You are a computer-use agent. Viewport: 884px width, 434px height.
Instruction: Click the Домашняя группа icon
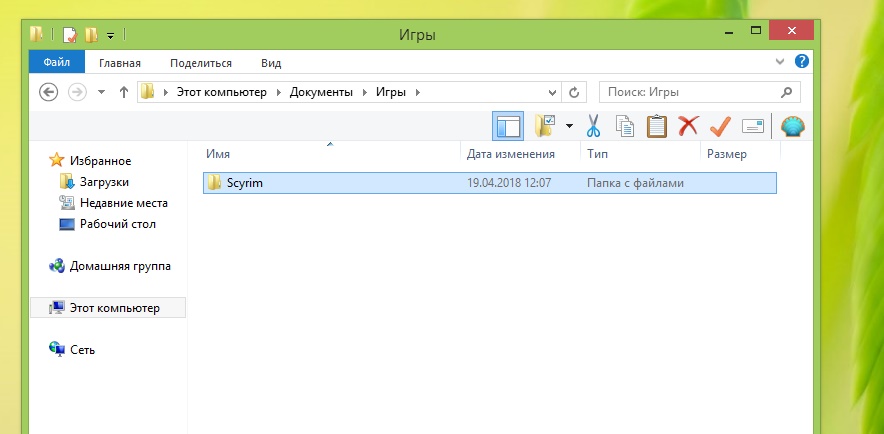(56, 265)
